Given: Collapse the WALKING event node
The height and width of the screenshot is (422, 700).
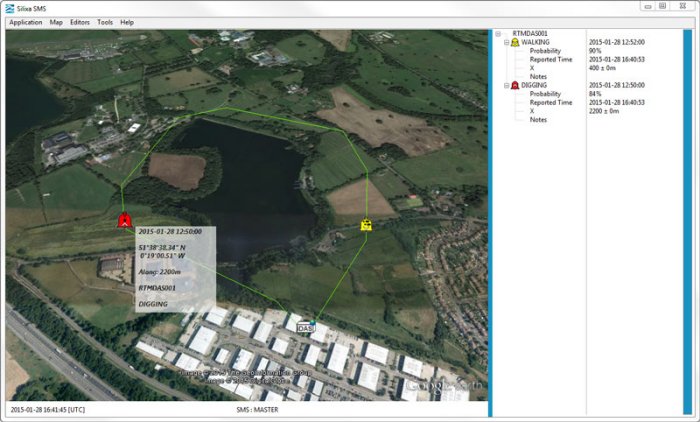Looking at the screenshot, I should point(506,42).
